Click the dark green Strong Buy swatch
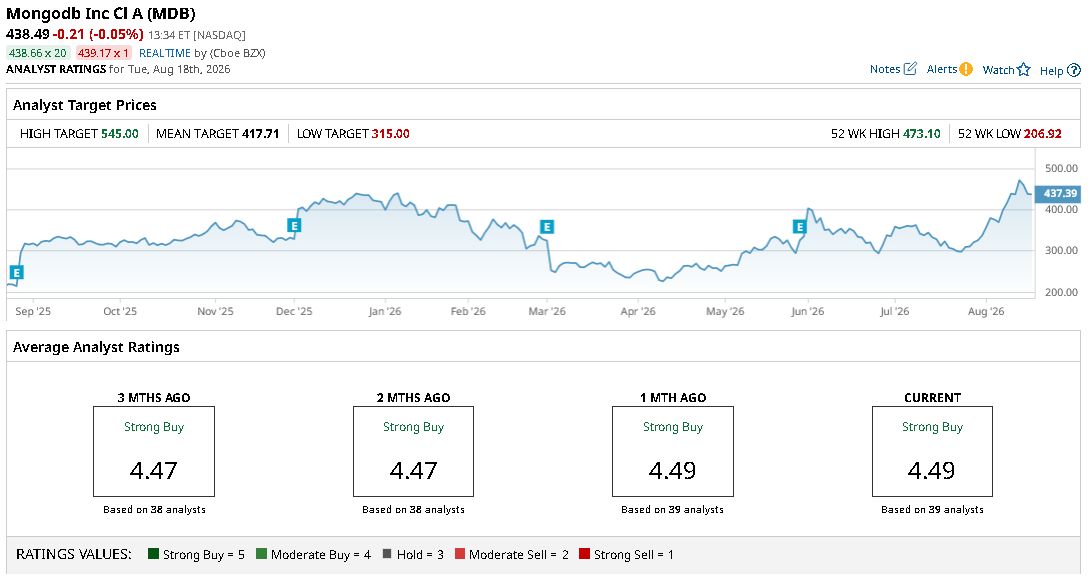 [x=154, y=554]
